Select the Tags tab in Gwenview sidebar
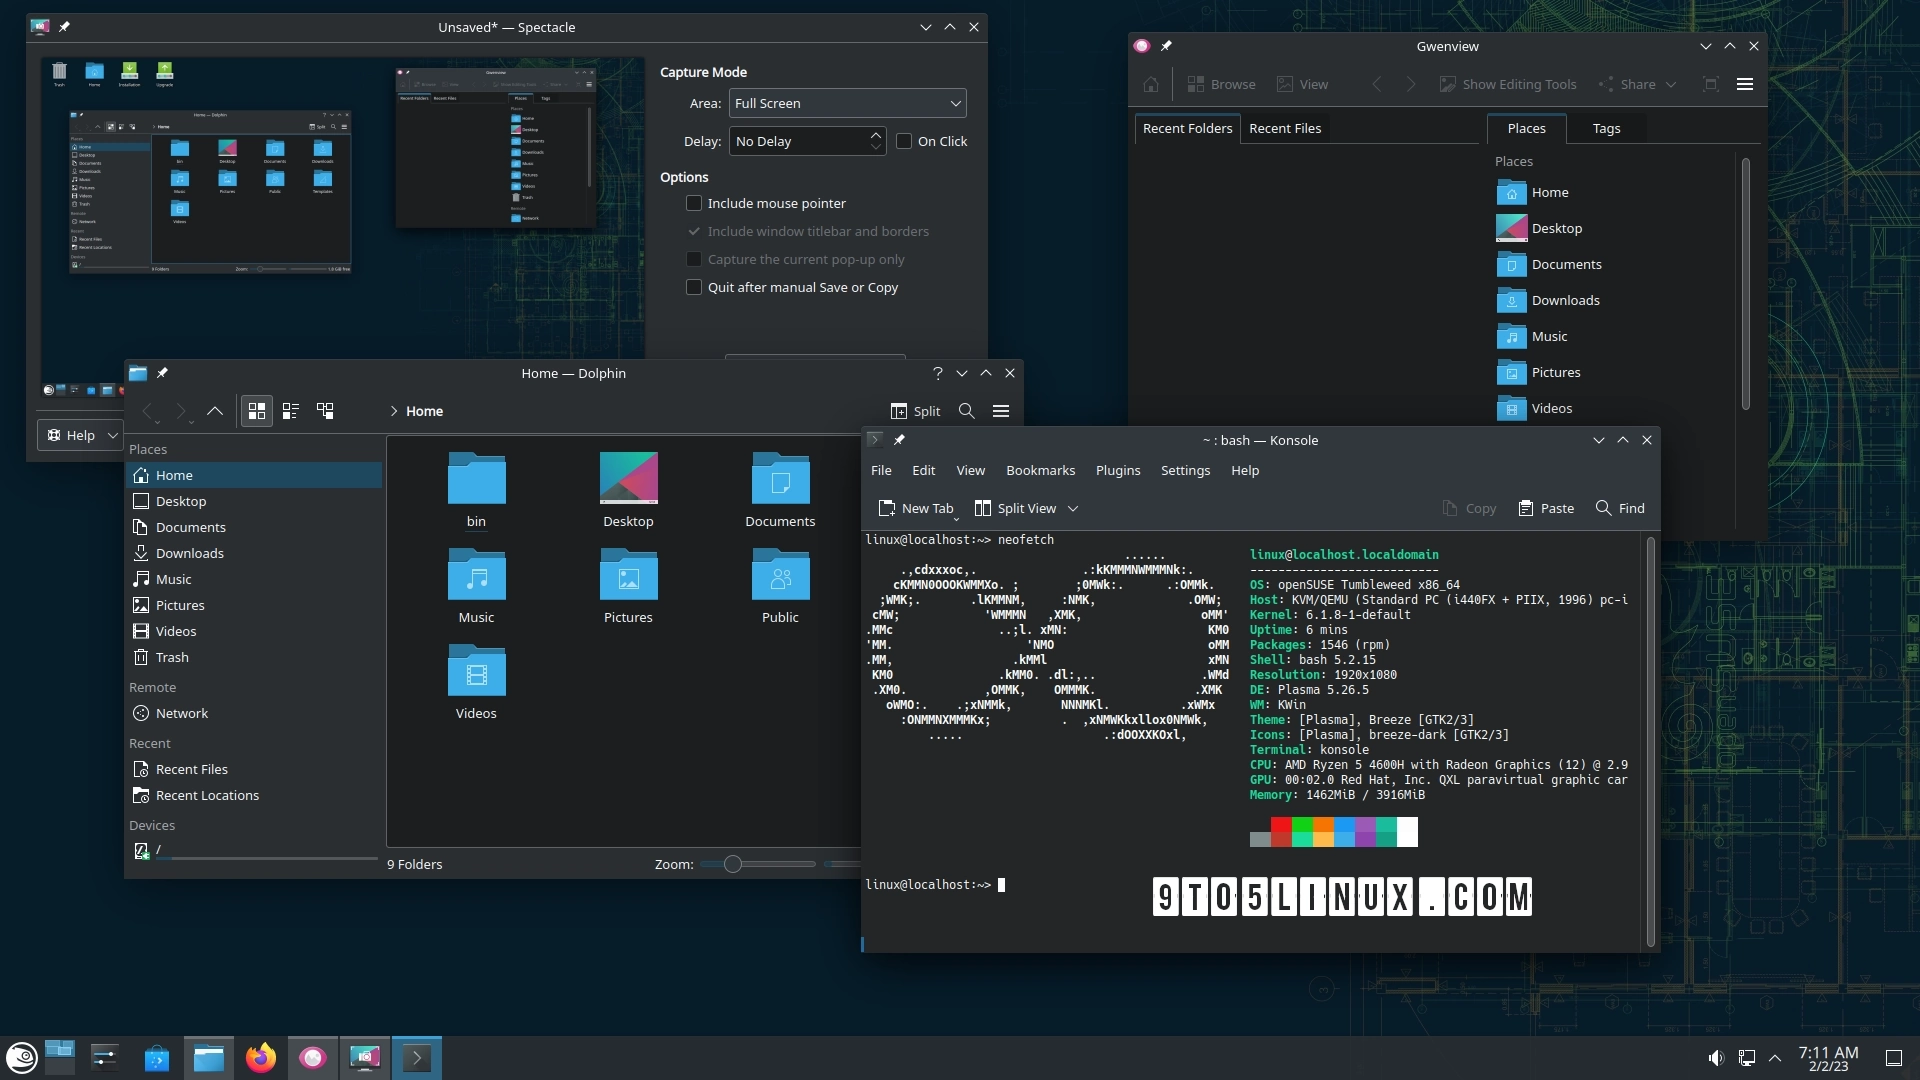The width and height of the screenshot is (1920, 1080). [1606, 128]
